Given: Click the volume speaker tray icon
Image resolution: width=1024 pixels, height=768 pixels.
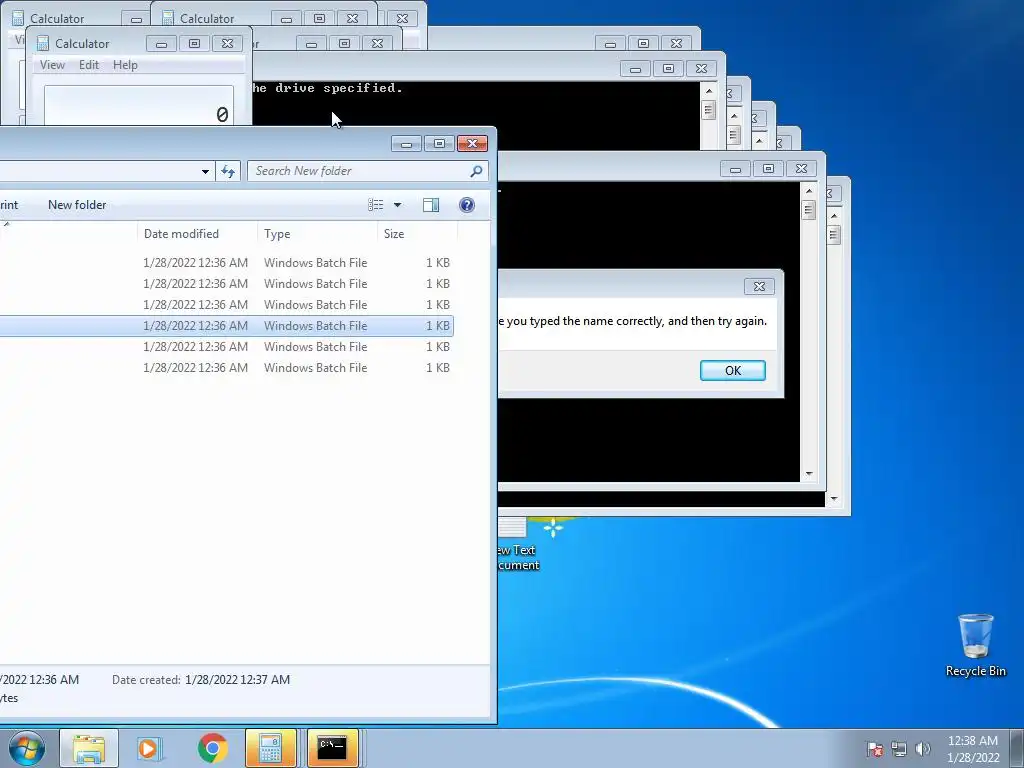Looking at the screenshot, I should coord(923,748).
